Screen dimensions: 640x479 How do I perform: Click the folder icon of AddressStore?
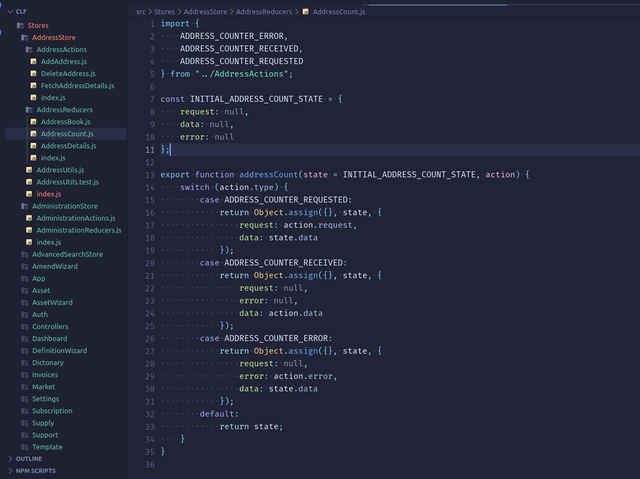tap(24, 37)
